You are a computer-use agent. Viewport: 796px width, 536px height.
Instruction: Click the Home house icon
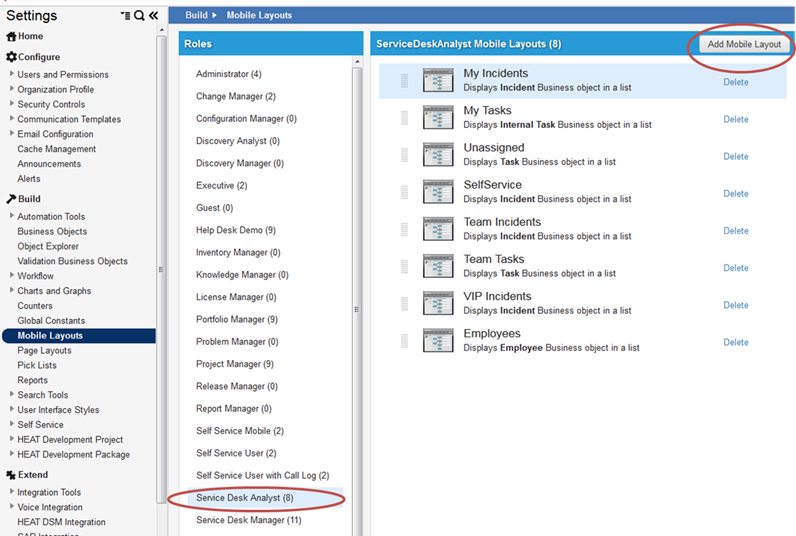[11, 37]
